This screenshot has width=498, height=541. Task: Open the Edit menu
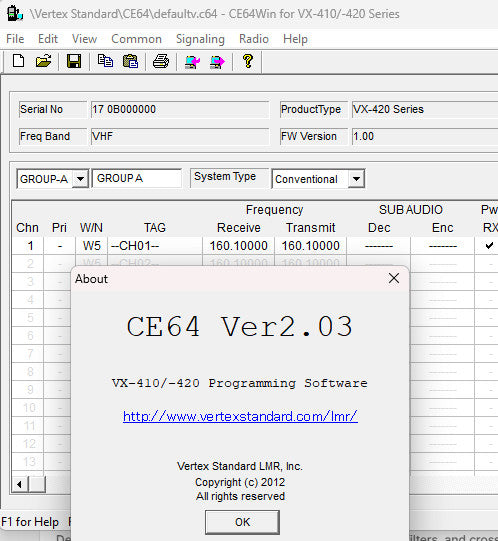pyautogui.click(x=48, y=39)
